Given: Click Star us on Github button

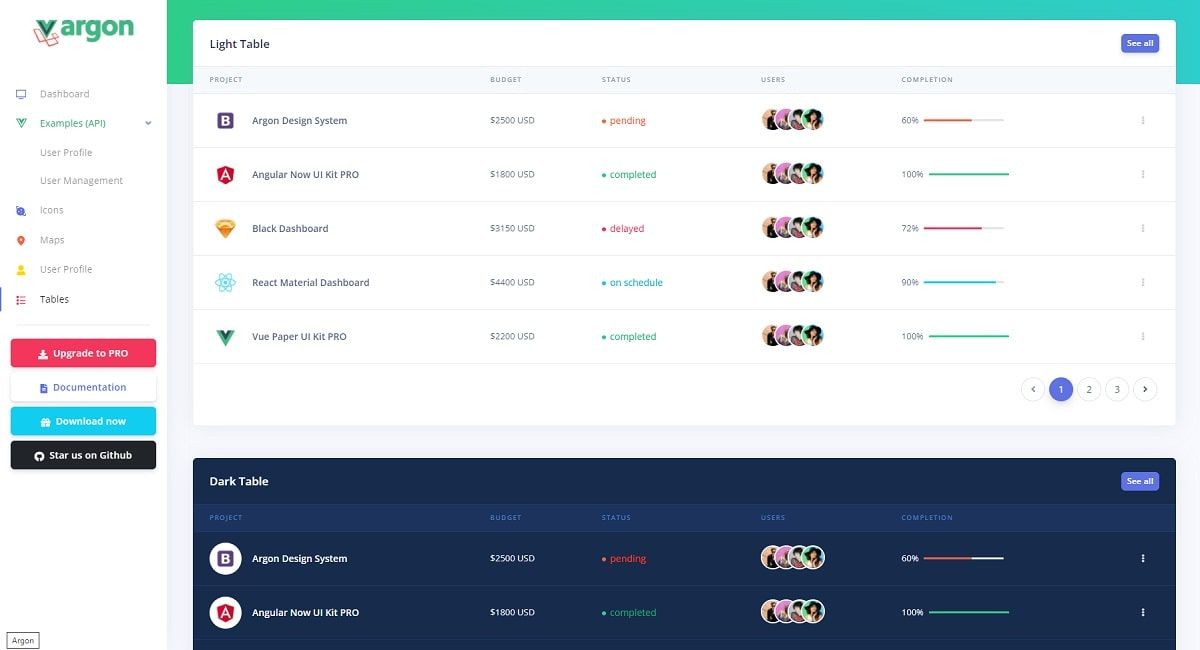Looking at the screenshot, I should [x=83, y=456].
